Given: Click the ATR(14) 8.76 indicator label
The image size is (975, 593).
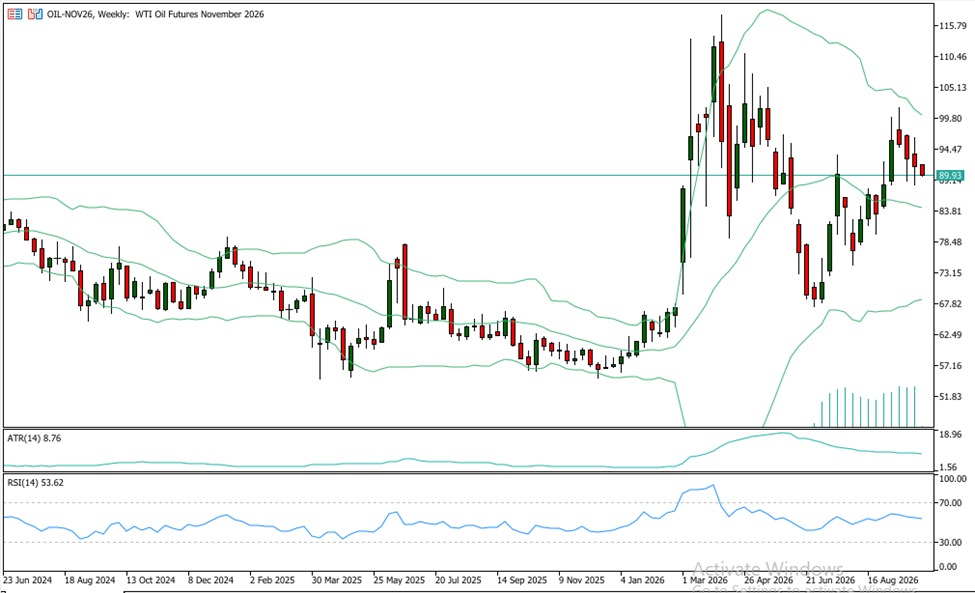Looking at the screenshot, I should (34, 438).
